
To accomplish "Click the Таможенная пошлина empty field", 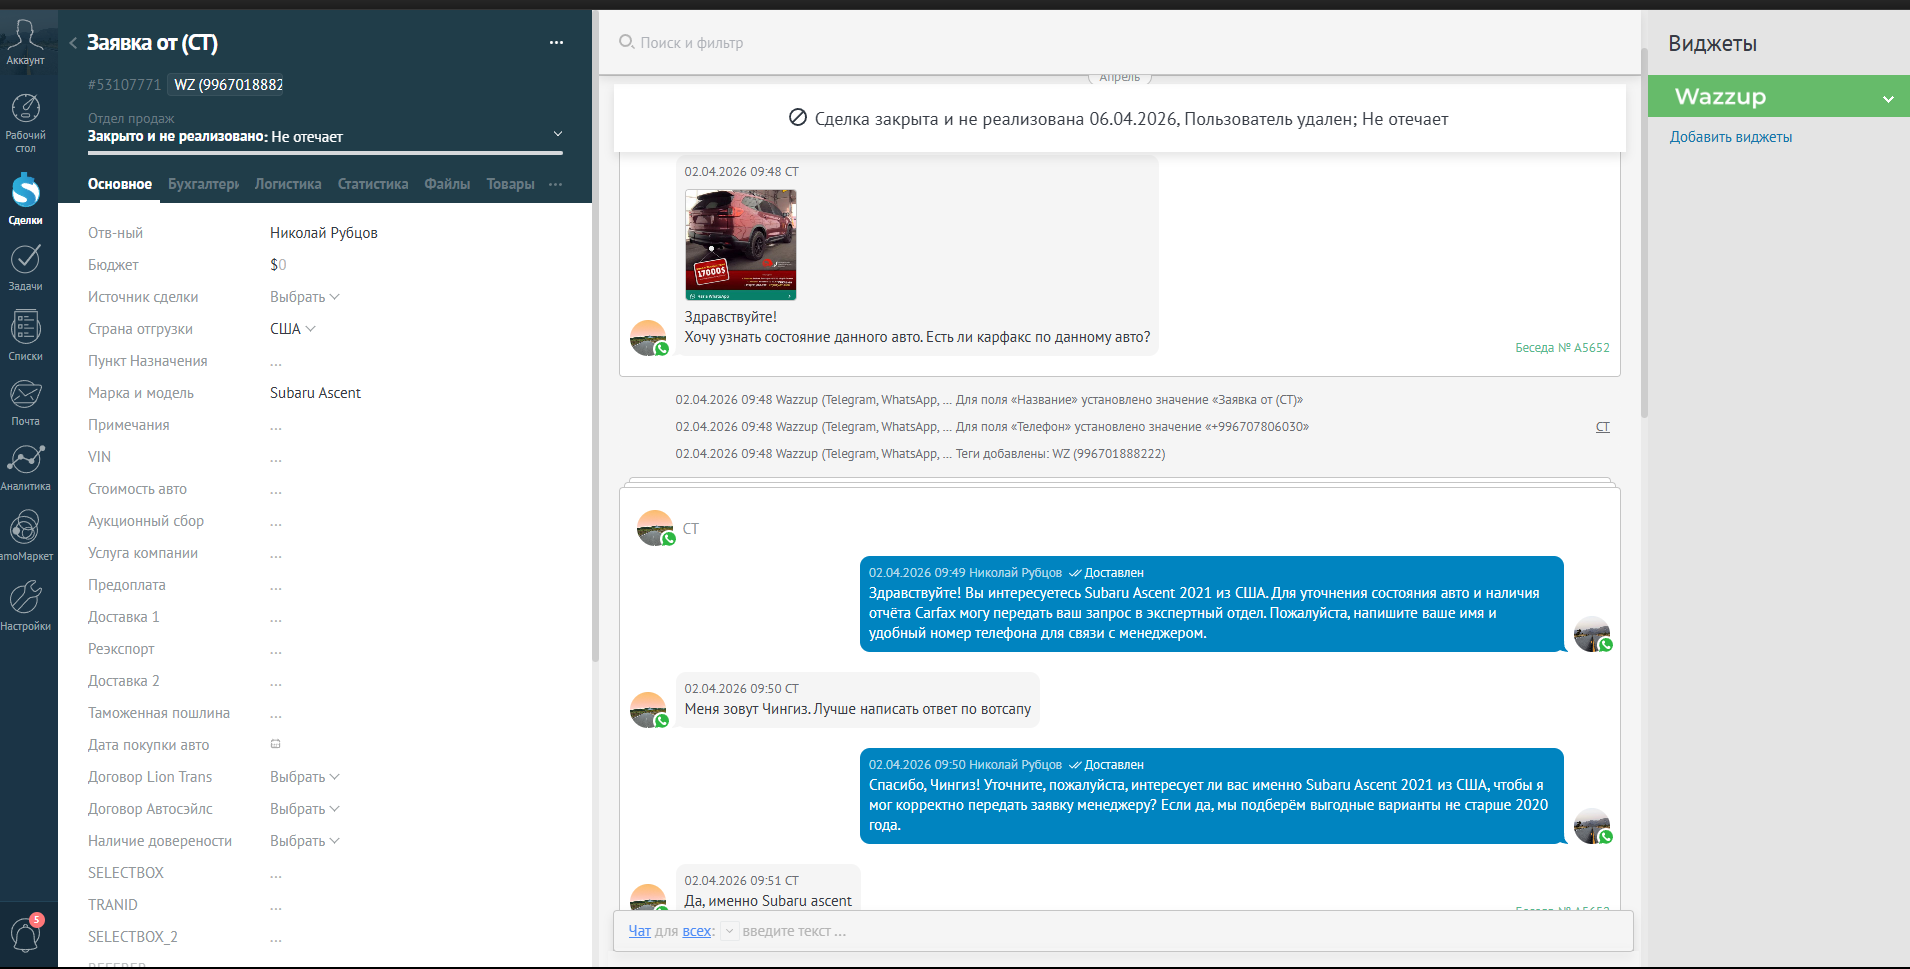I will click(x=276, y=713).
